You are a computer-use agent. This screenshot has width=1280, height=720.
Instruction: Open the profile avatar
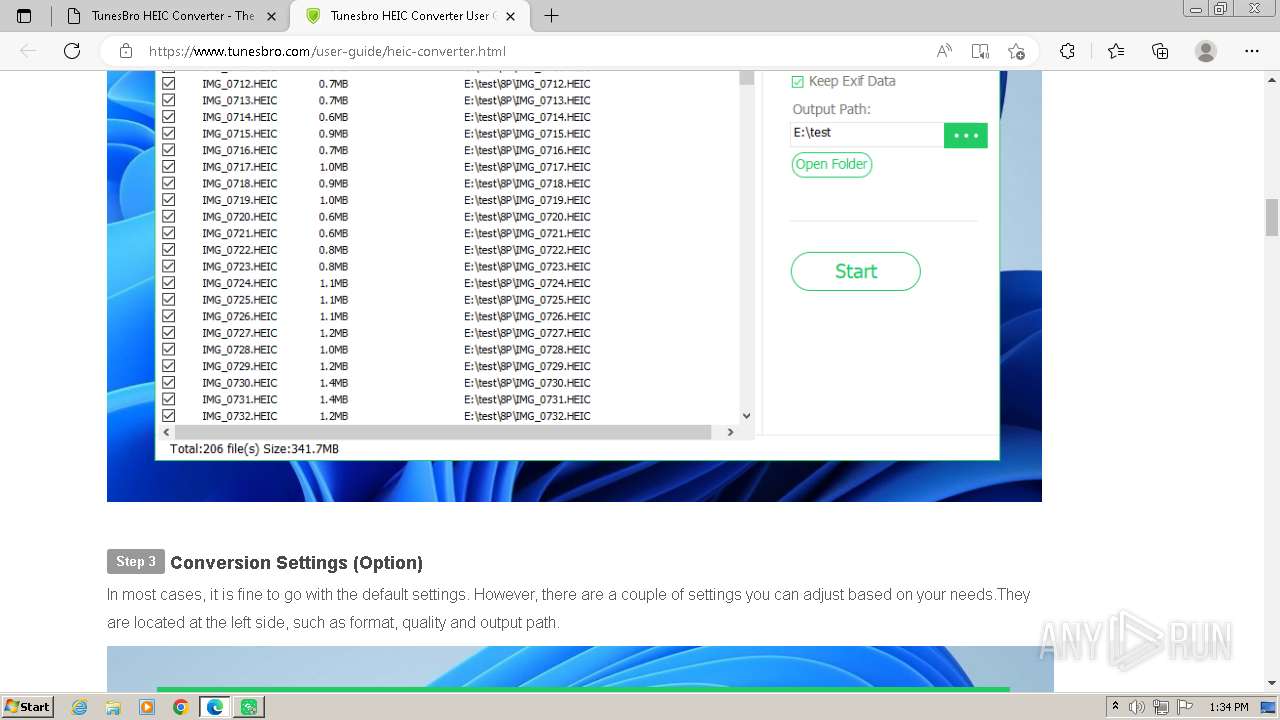(1206, 51)
